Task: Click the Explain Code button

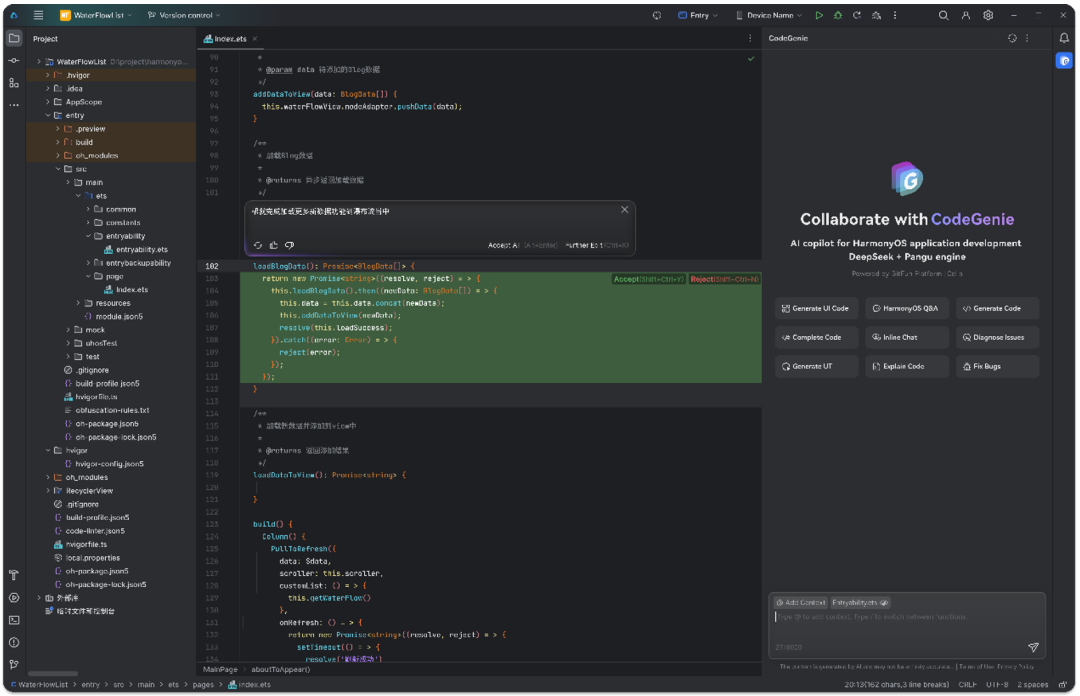Action: coord(906,367)
